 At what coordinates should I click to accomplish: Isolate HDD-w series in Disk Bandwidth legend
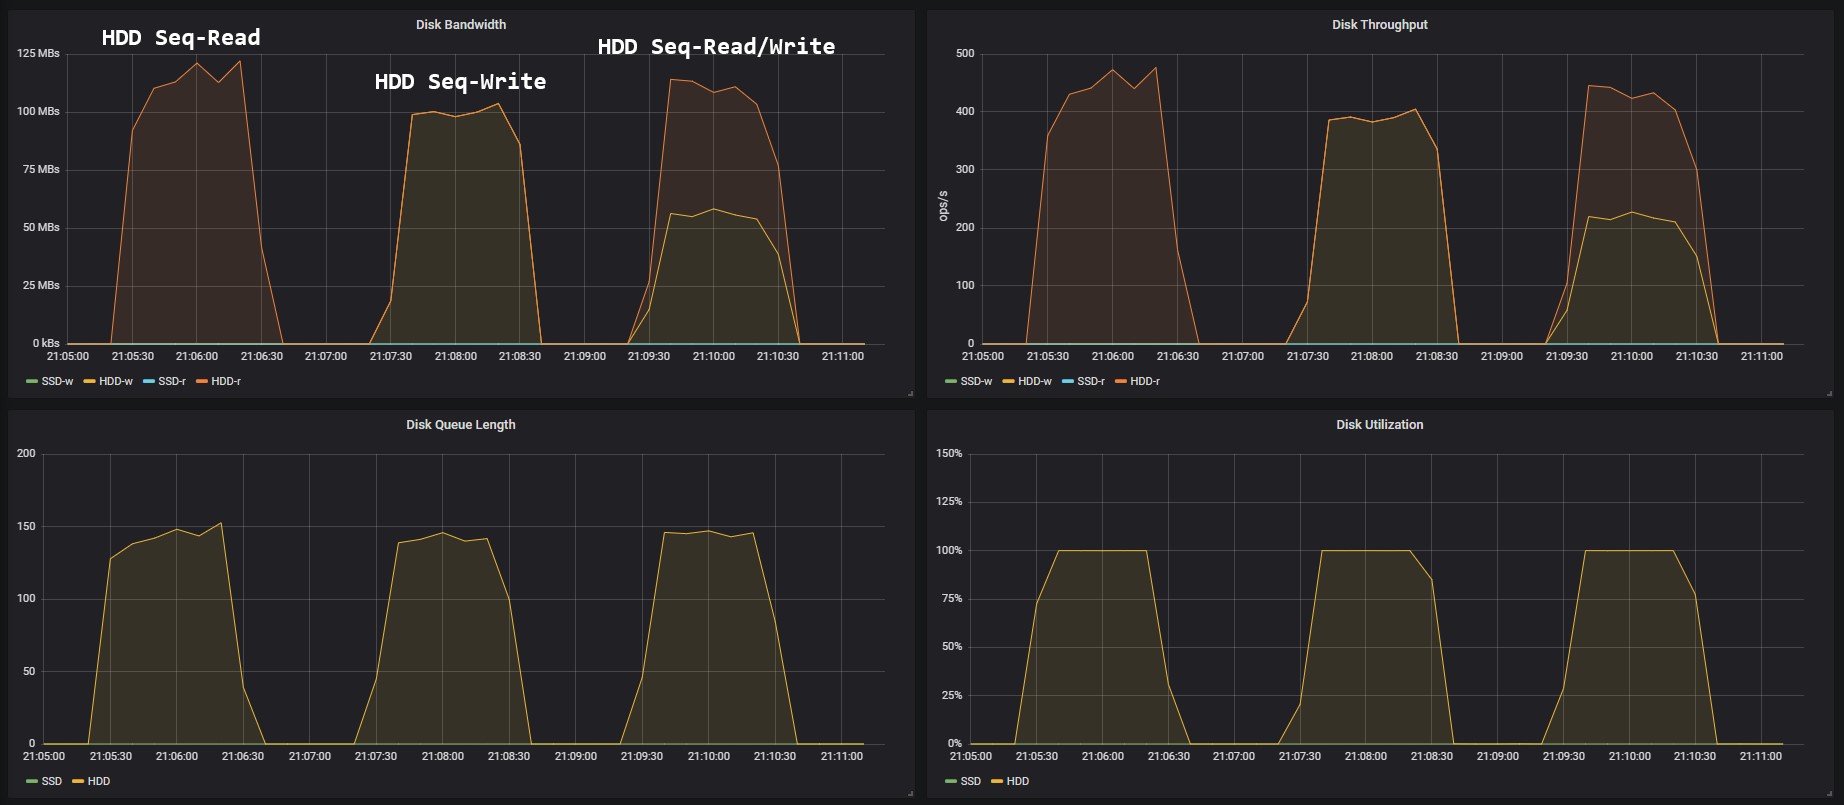tap(116, 381)
